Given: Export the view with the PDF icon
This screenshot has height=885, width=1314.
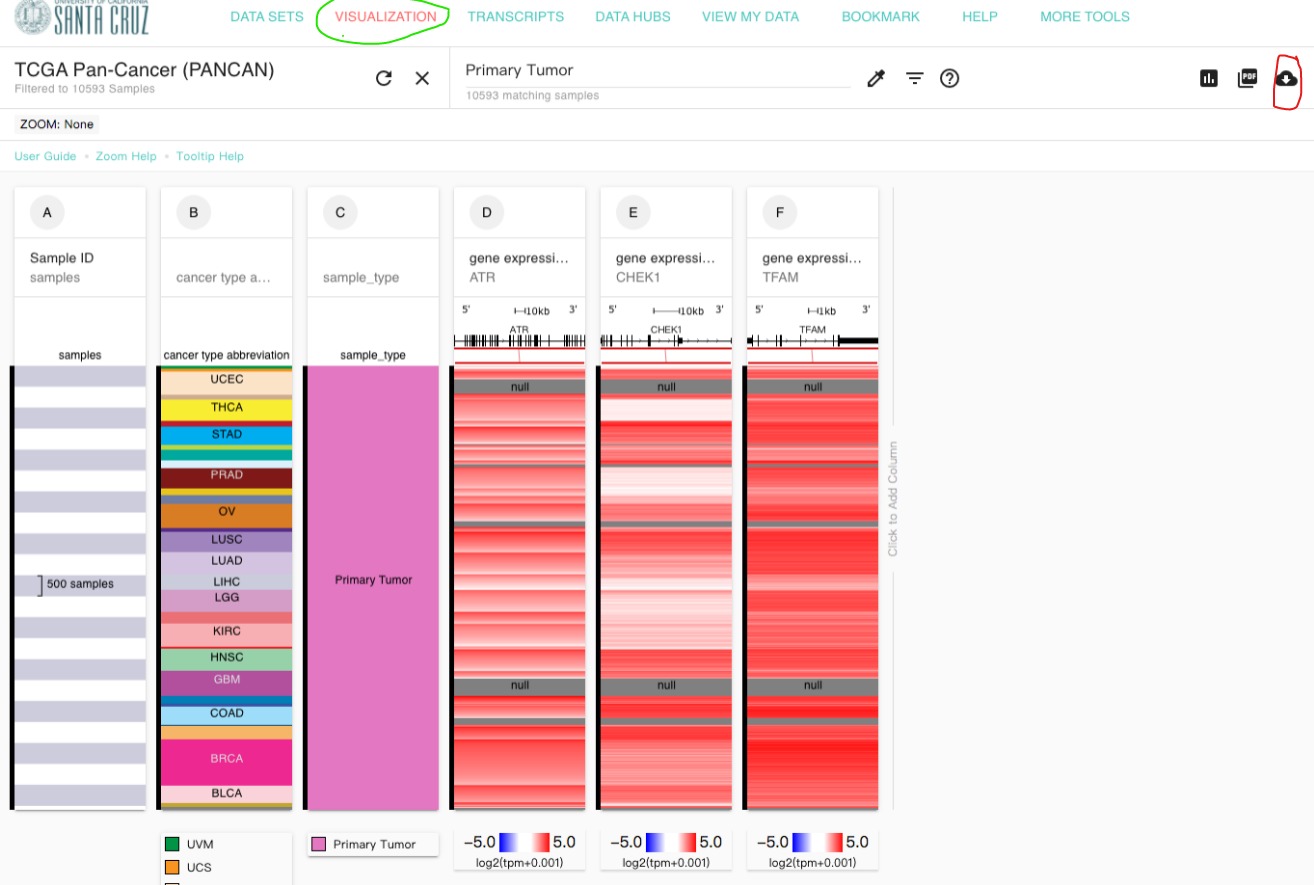Looking at the screenshot, I should pos(1247,78).
